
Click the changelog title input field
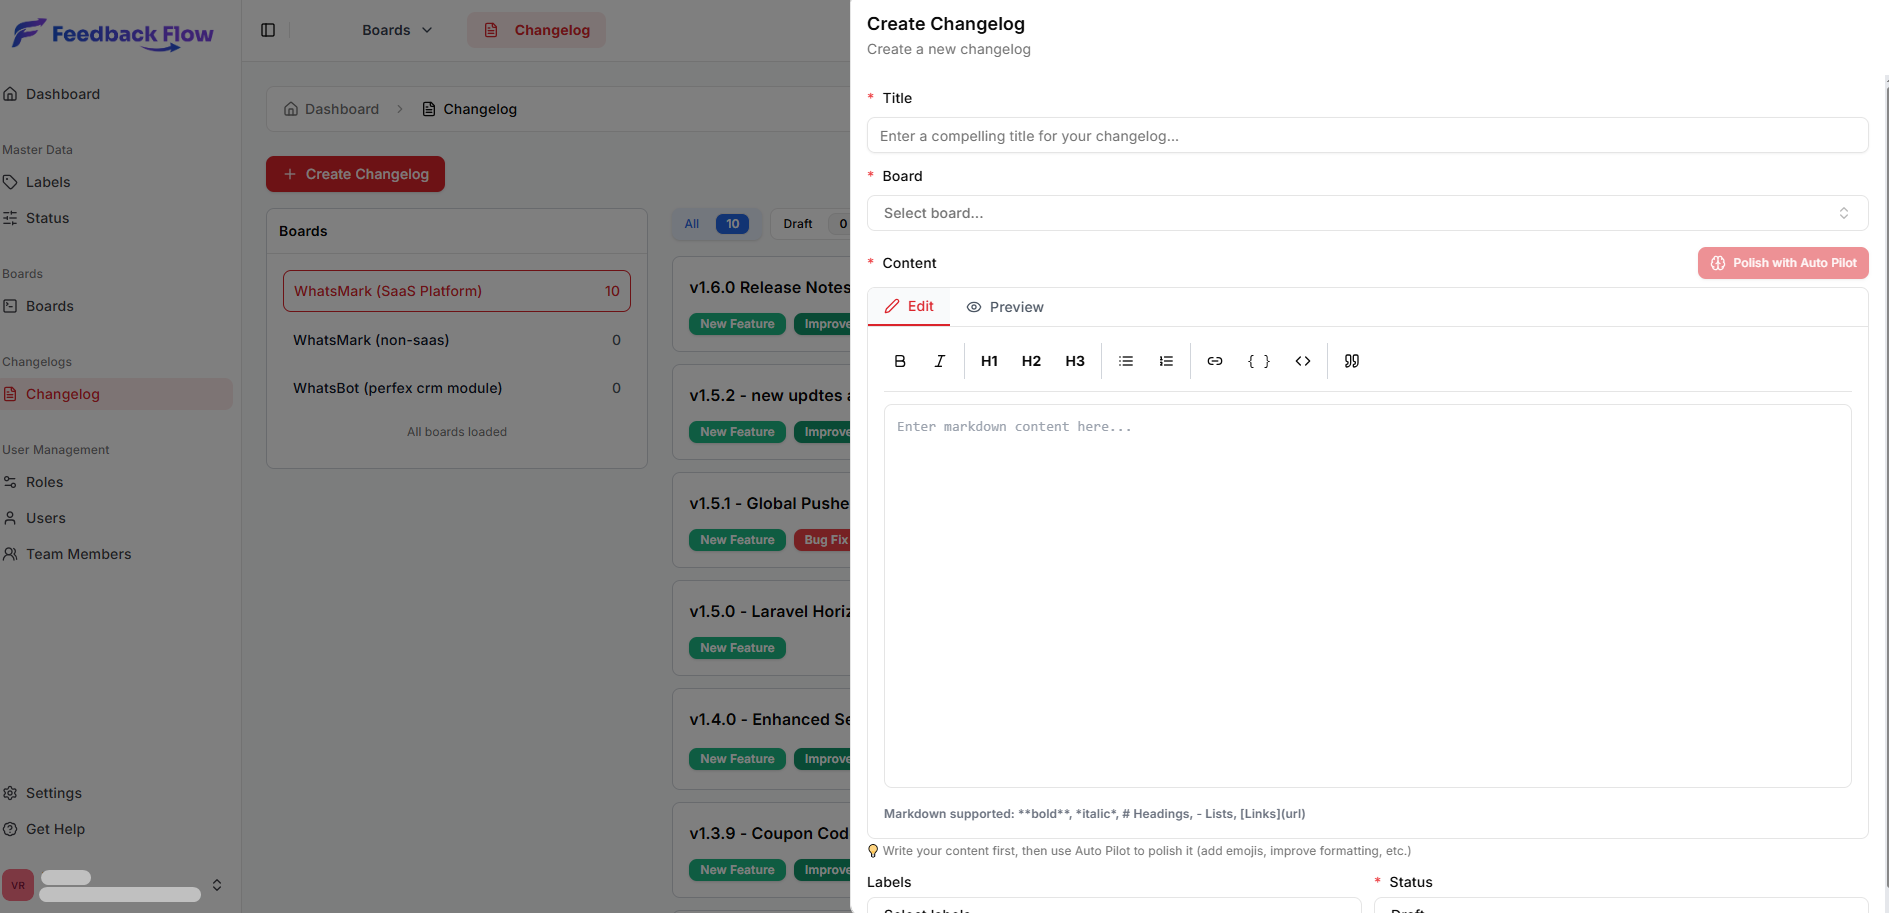tap(1367, 135)
